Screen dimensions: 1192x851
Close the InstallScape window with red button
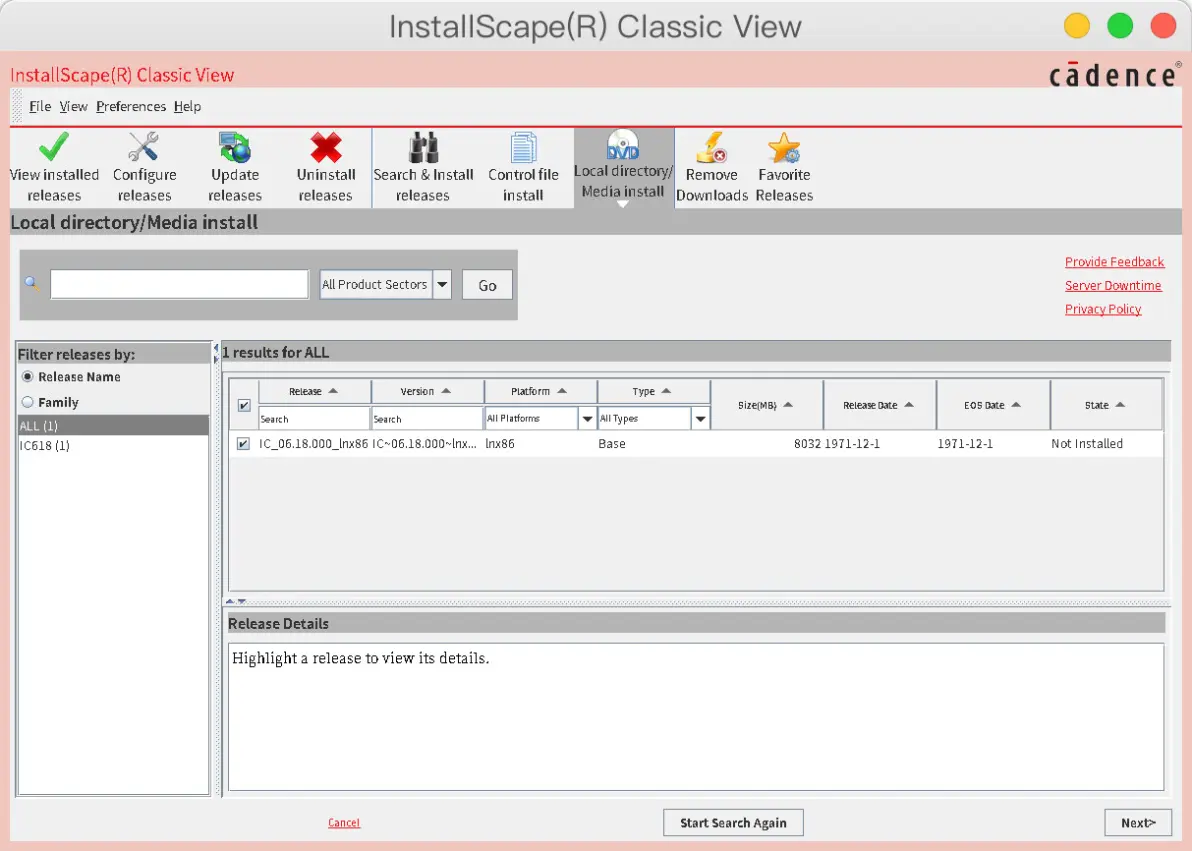pos(1163,25)
